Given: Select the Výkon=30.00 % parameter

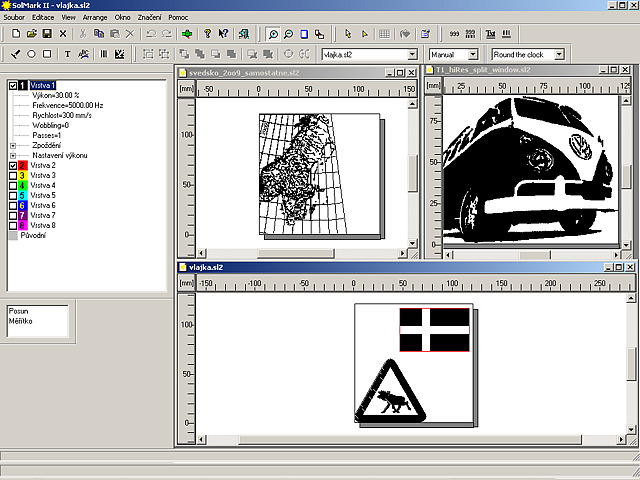Looking at the screenshot, I should 56,95.
